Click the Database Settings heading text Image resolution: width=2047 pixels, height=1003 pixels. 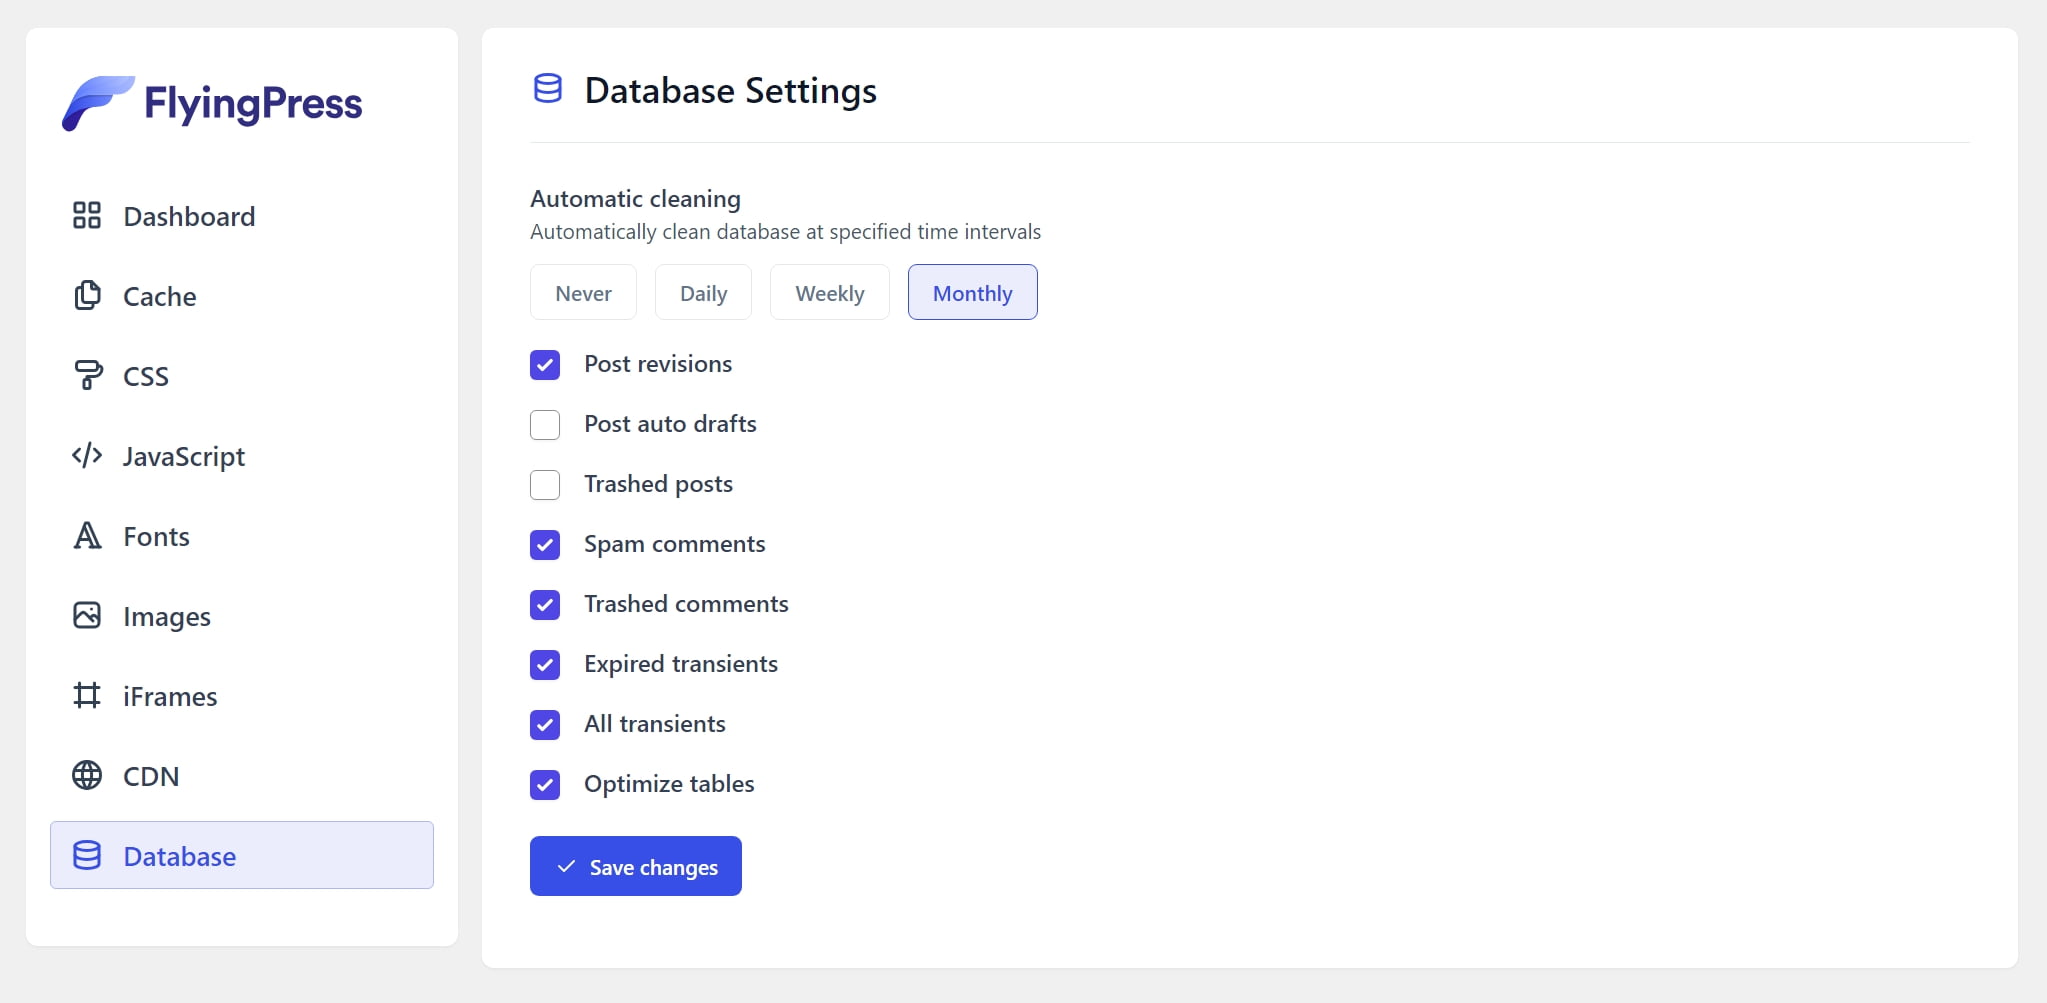coord(731,91)
